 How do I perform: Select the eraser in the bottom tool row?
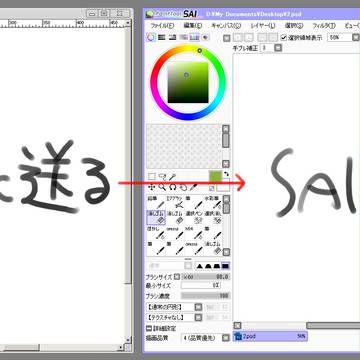point(213,248)
